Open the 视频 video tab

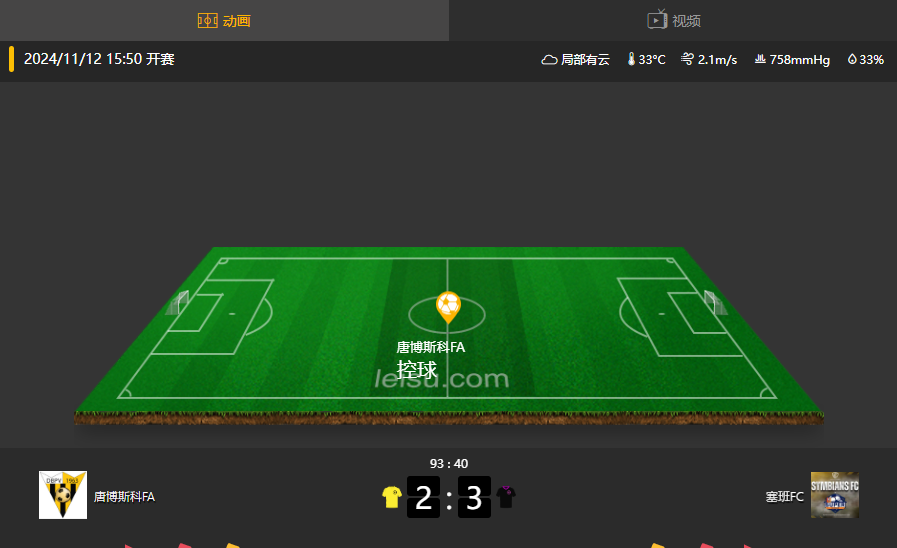(673, 21)
